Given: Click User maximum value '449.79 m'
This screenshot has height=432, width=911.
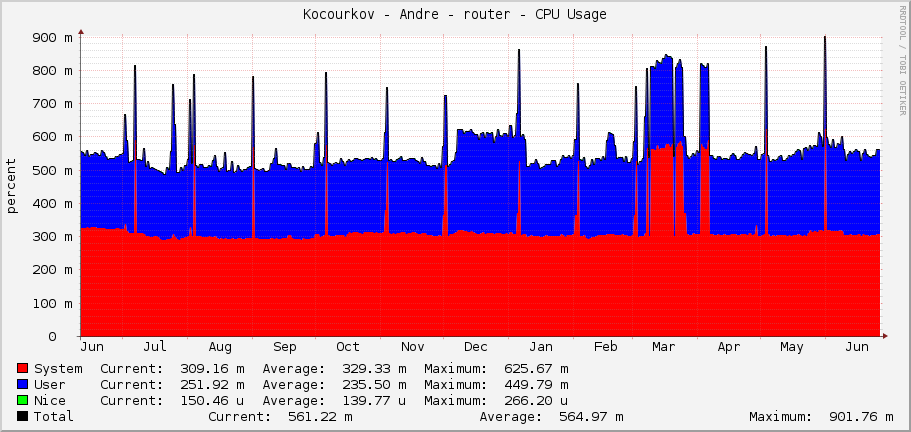Looking at the screenshot, I should pyautogui.click(x=536, y=384).
